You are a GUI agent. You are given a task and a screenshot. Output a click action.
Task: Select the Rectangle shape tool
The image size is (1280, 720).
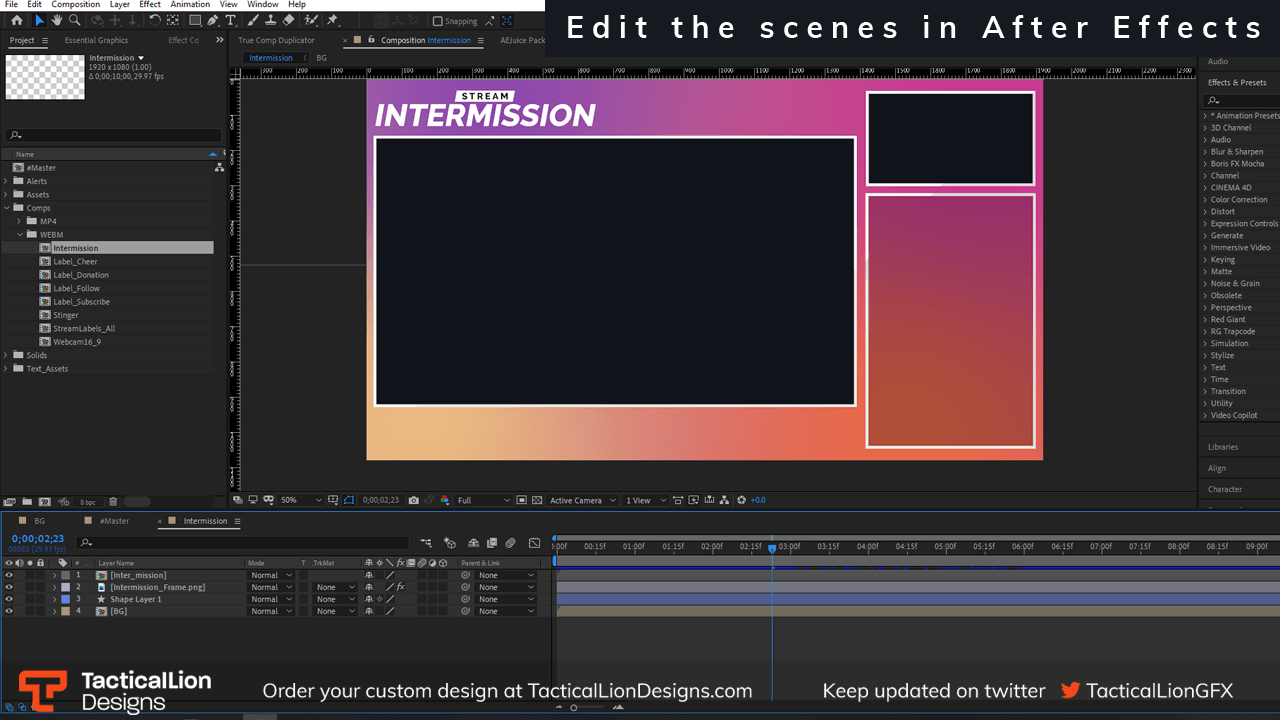click(x=195, y=20)
